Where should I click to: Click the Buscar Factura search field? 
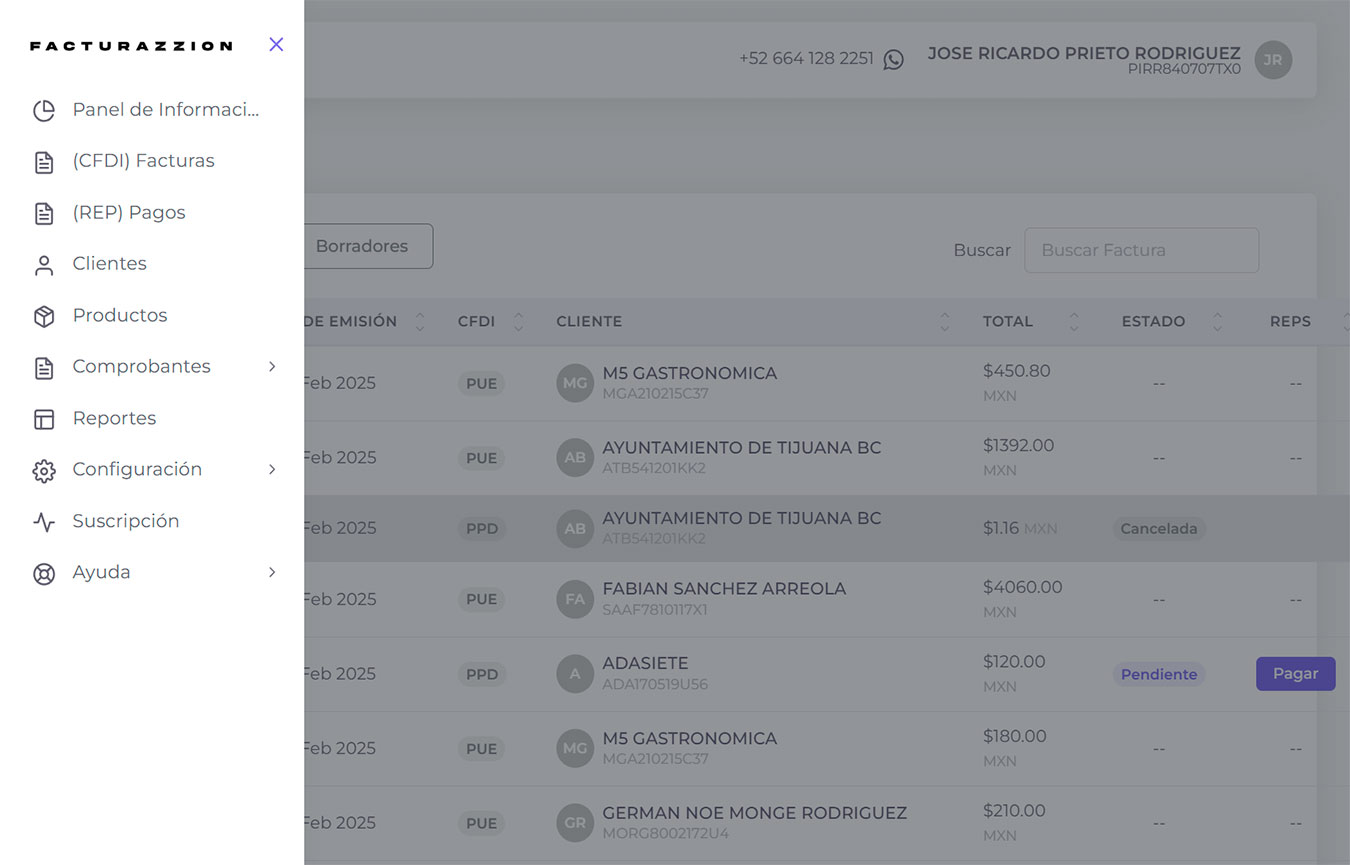point(1140,251)
